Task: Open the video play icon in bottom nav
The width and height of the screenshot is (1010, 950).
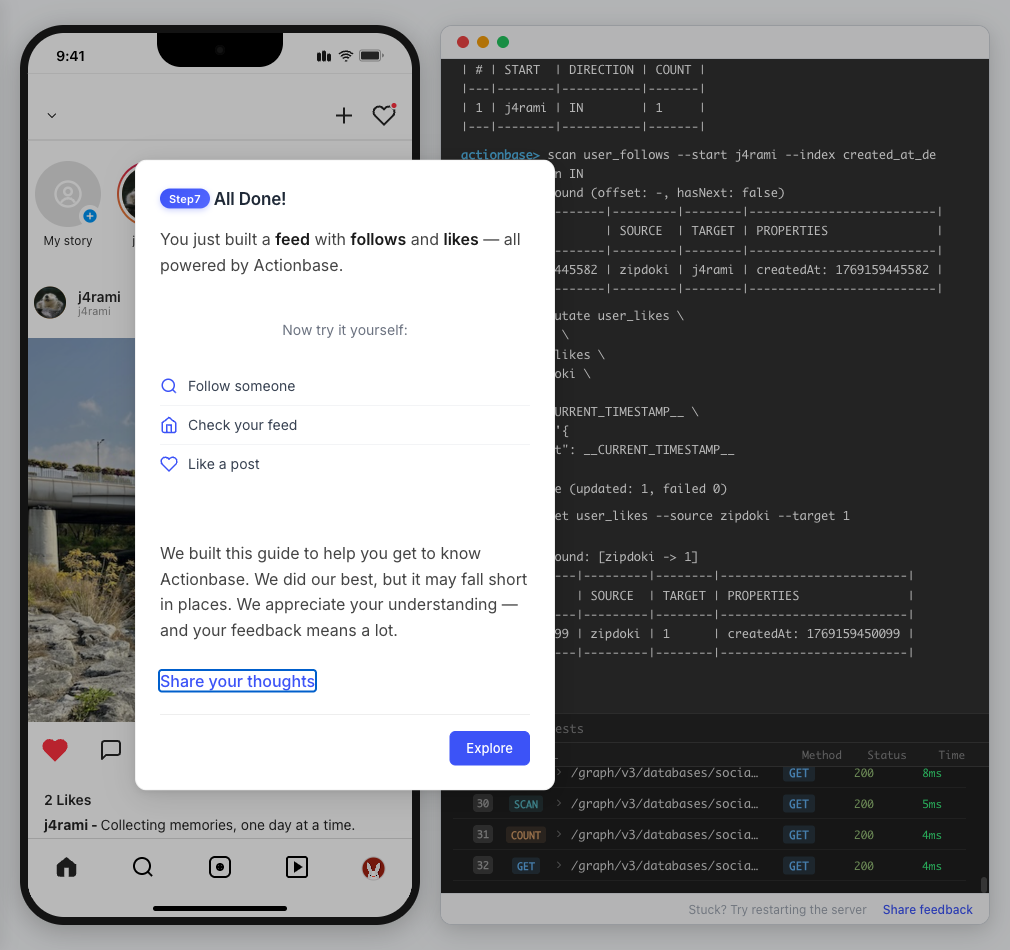Action: click(297, 867)
